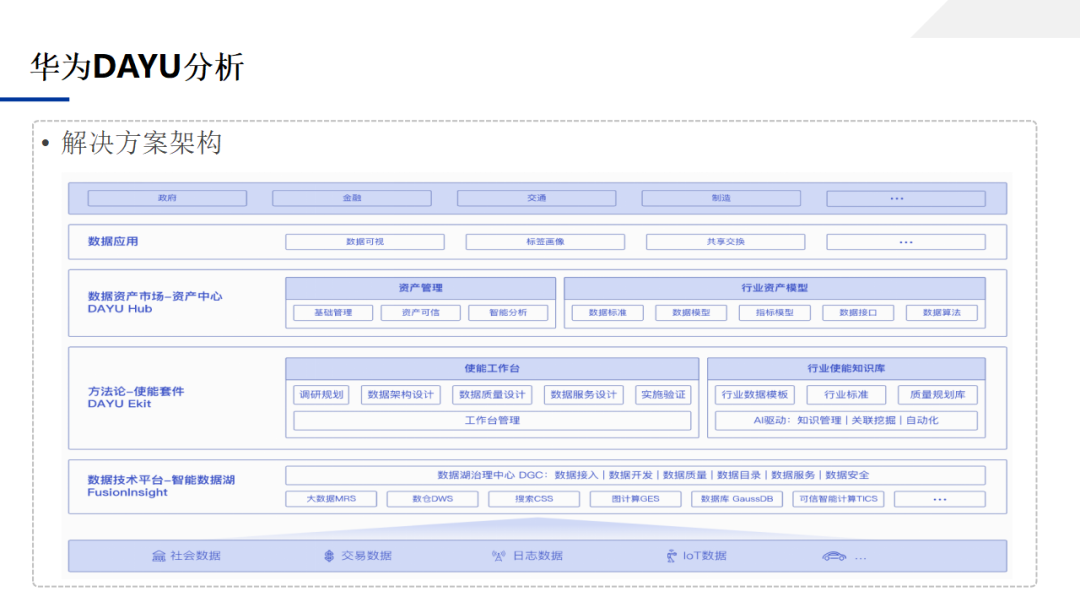This screenshot has width=1080, height=608.
Task: Click the coin icon beside 交易数据
Action: pos(329,556)
